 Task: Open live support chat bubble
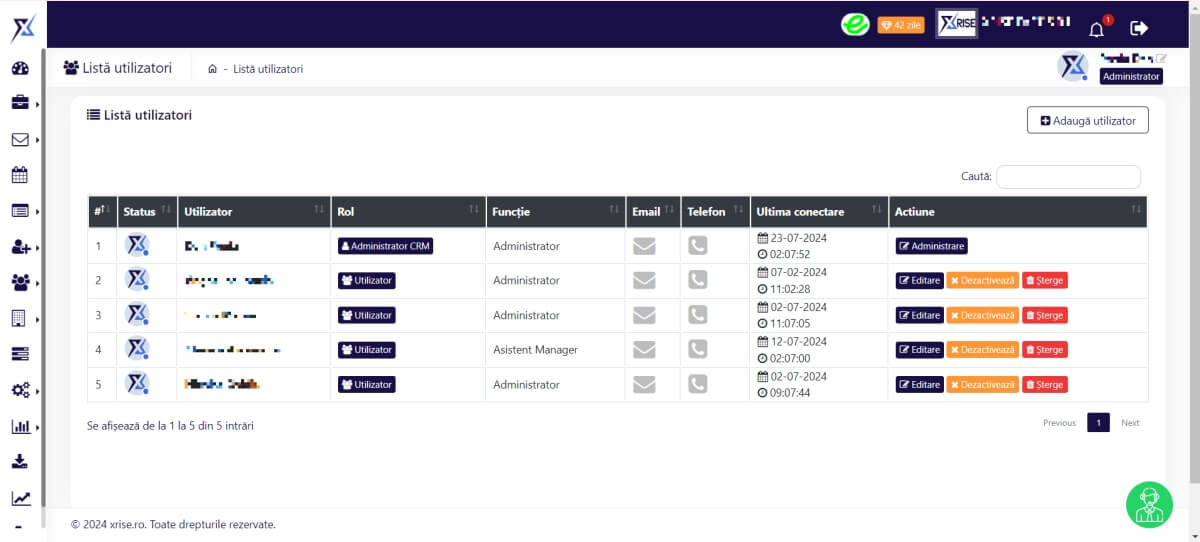click(x=1149, y=504)
